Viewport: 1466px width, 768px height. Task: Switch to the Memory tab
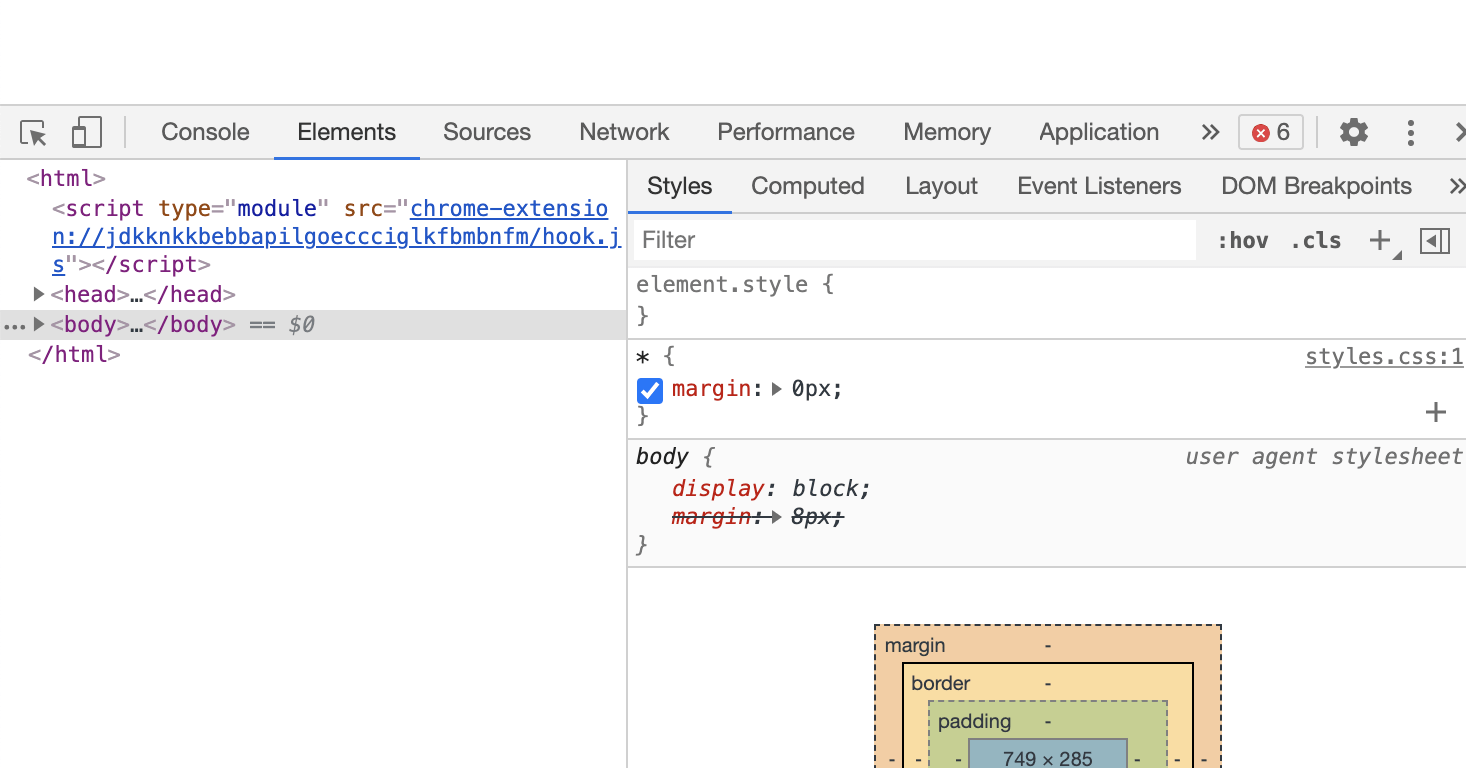pos(947,132)
